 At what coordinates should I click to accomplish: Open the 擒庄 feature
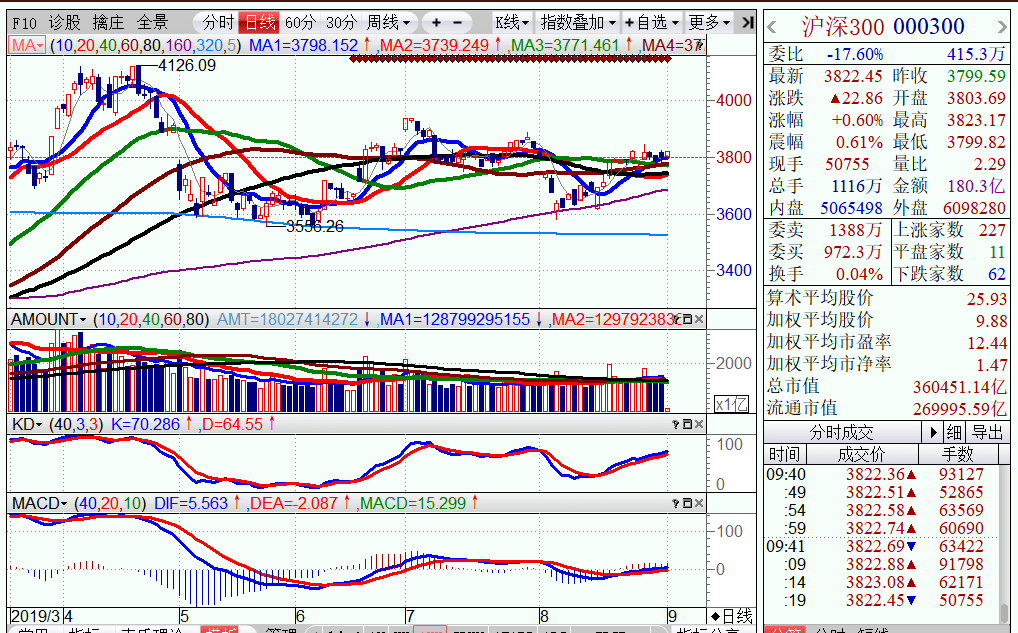[x=108, y=23]
